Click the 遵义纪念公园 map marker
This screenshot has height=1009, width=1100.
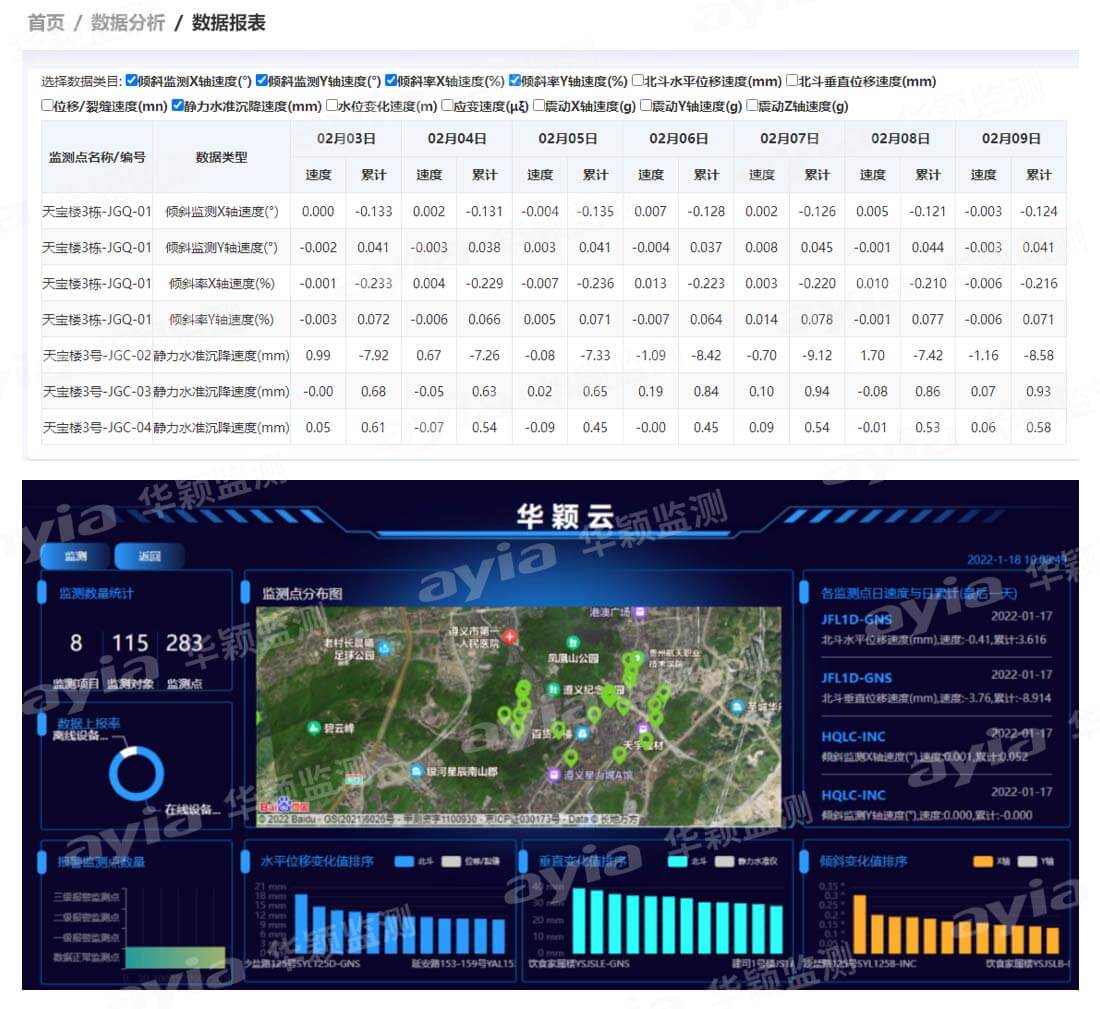pos(553,688)
